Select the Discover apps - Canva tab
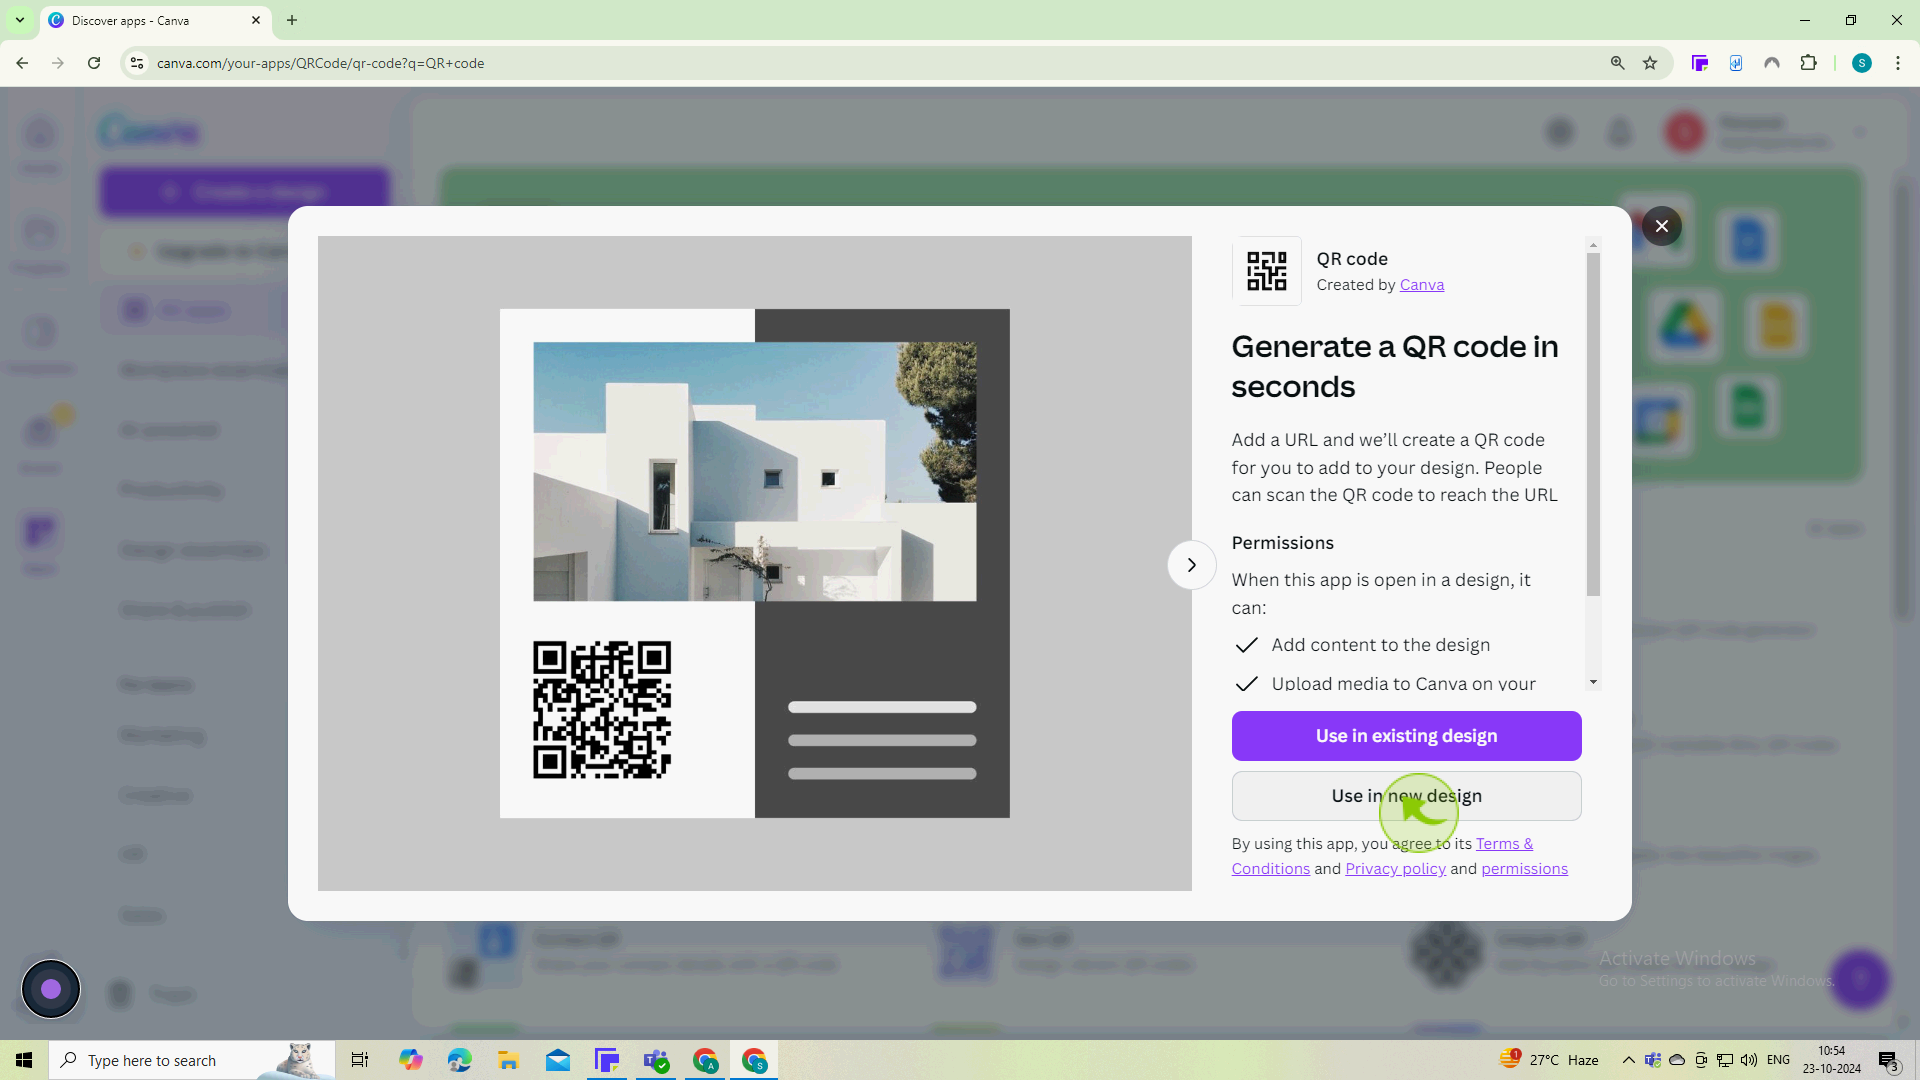 tap(155, 20)
